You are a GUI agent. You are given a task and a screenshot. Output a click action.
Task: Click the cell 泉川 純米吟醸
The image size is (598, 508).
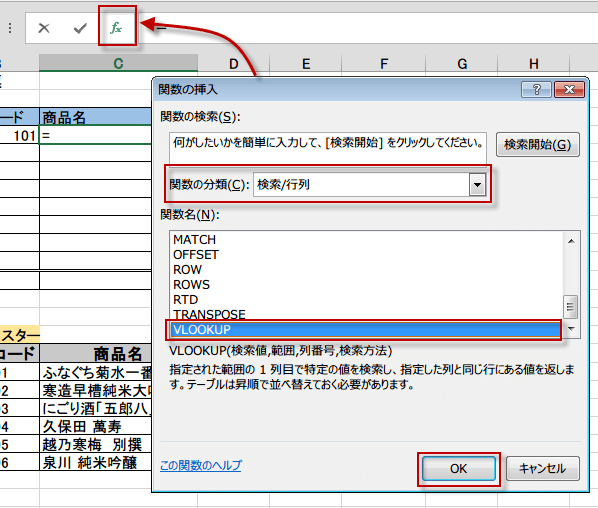click(x=96, y=462)
